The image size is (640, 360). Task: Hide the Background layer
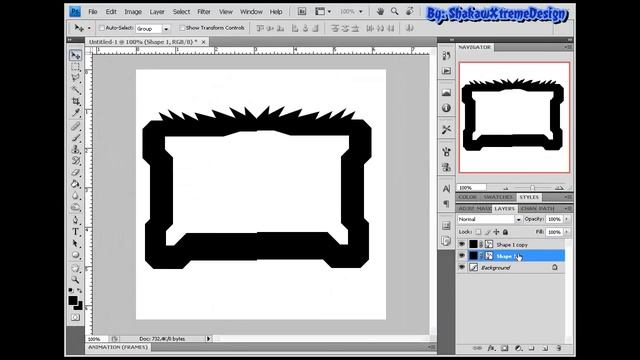(x=462, y=267)
